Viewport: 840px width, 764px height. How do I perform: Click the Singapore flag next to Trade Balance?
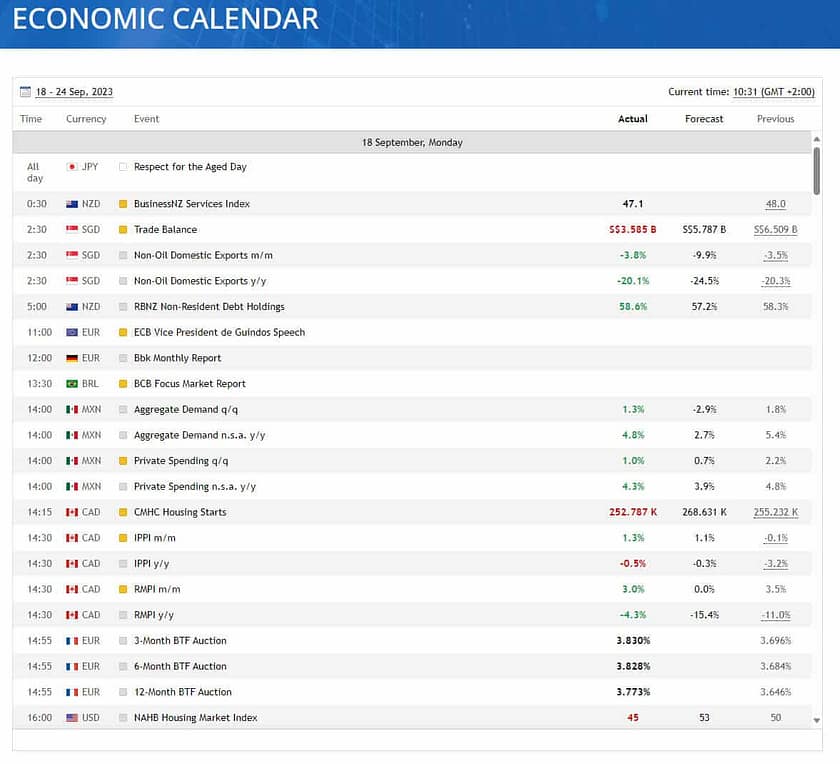[x=72, y=230]
